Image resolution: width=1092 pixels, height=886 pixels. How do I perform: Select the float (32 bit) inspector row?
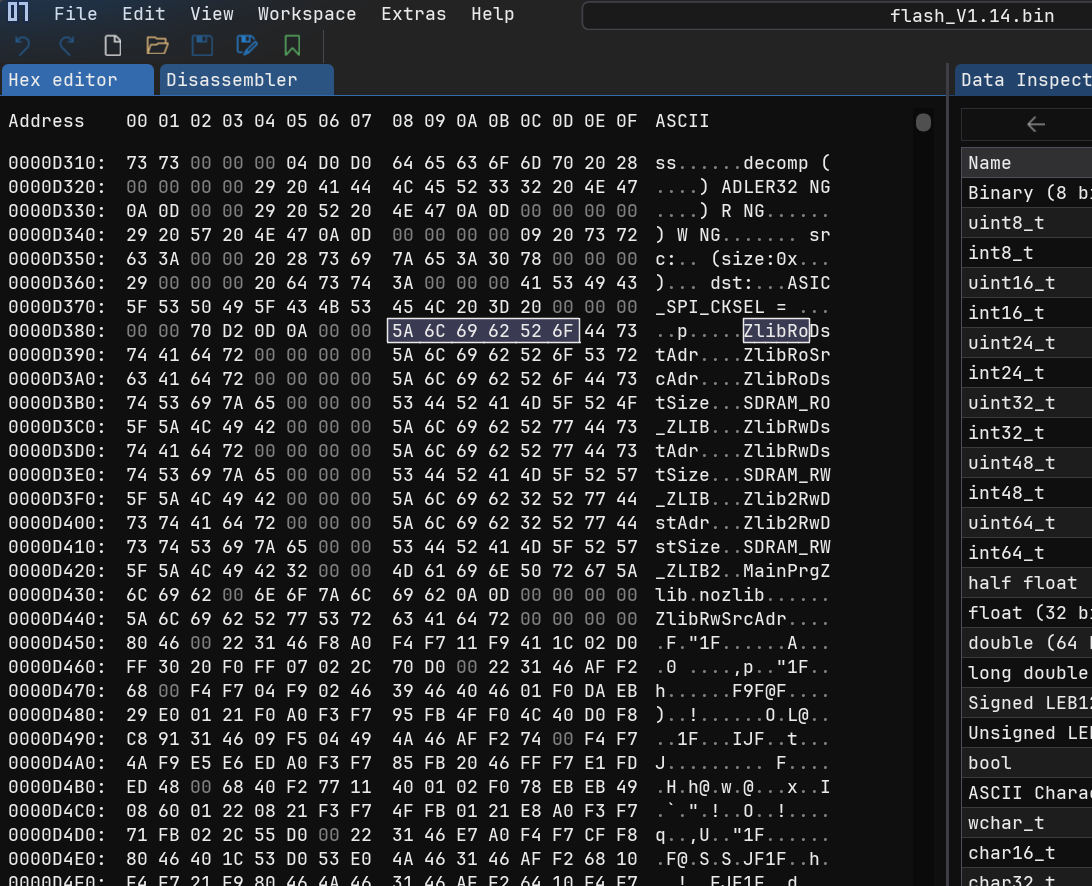pos(1020,612)
